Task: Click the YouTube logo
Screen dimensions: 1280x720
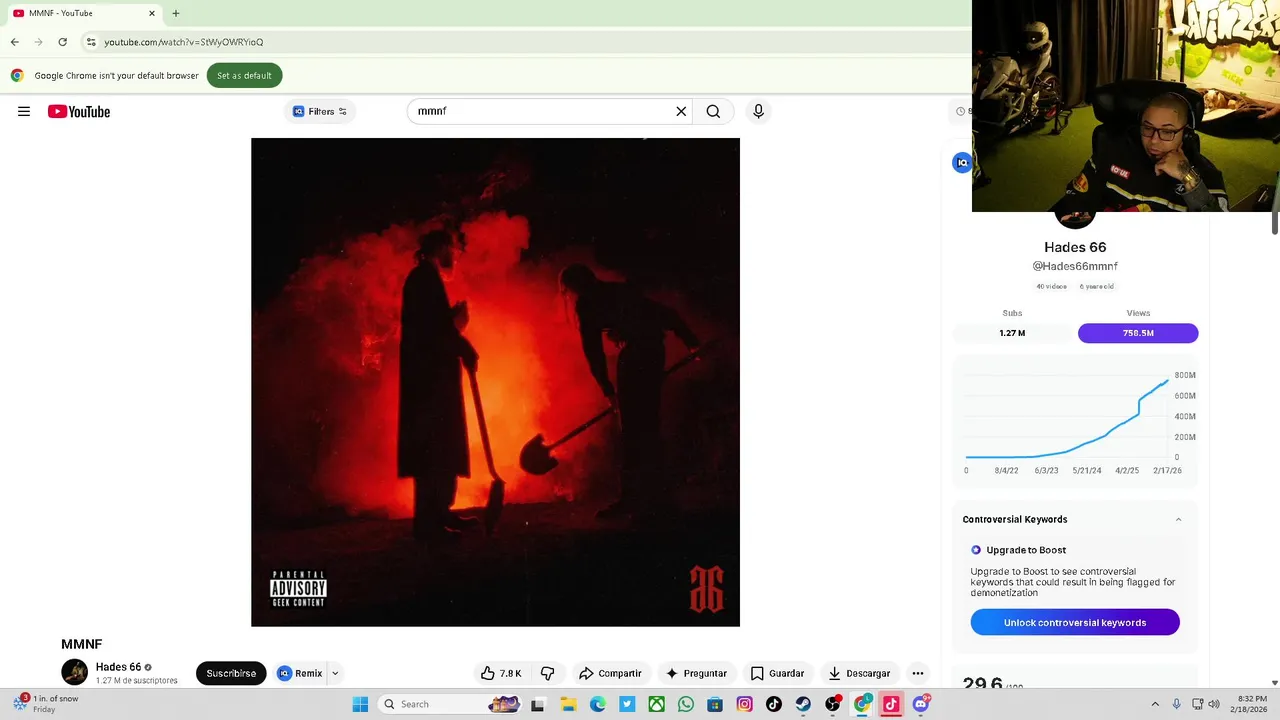Action: pos(79,111)
